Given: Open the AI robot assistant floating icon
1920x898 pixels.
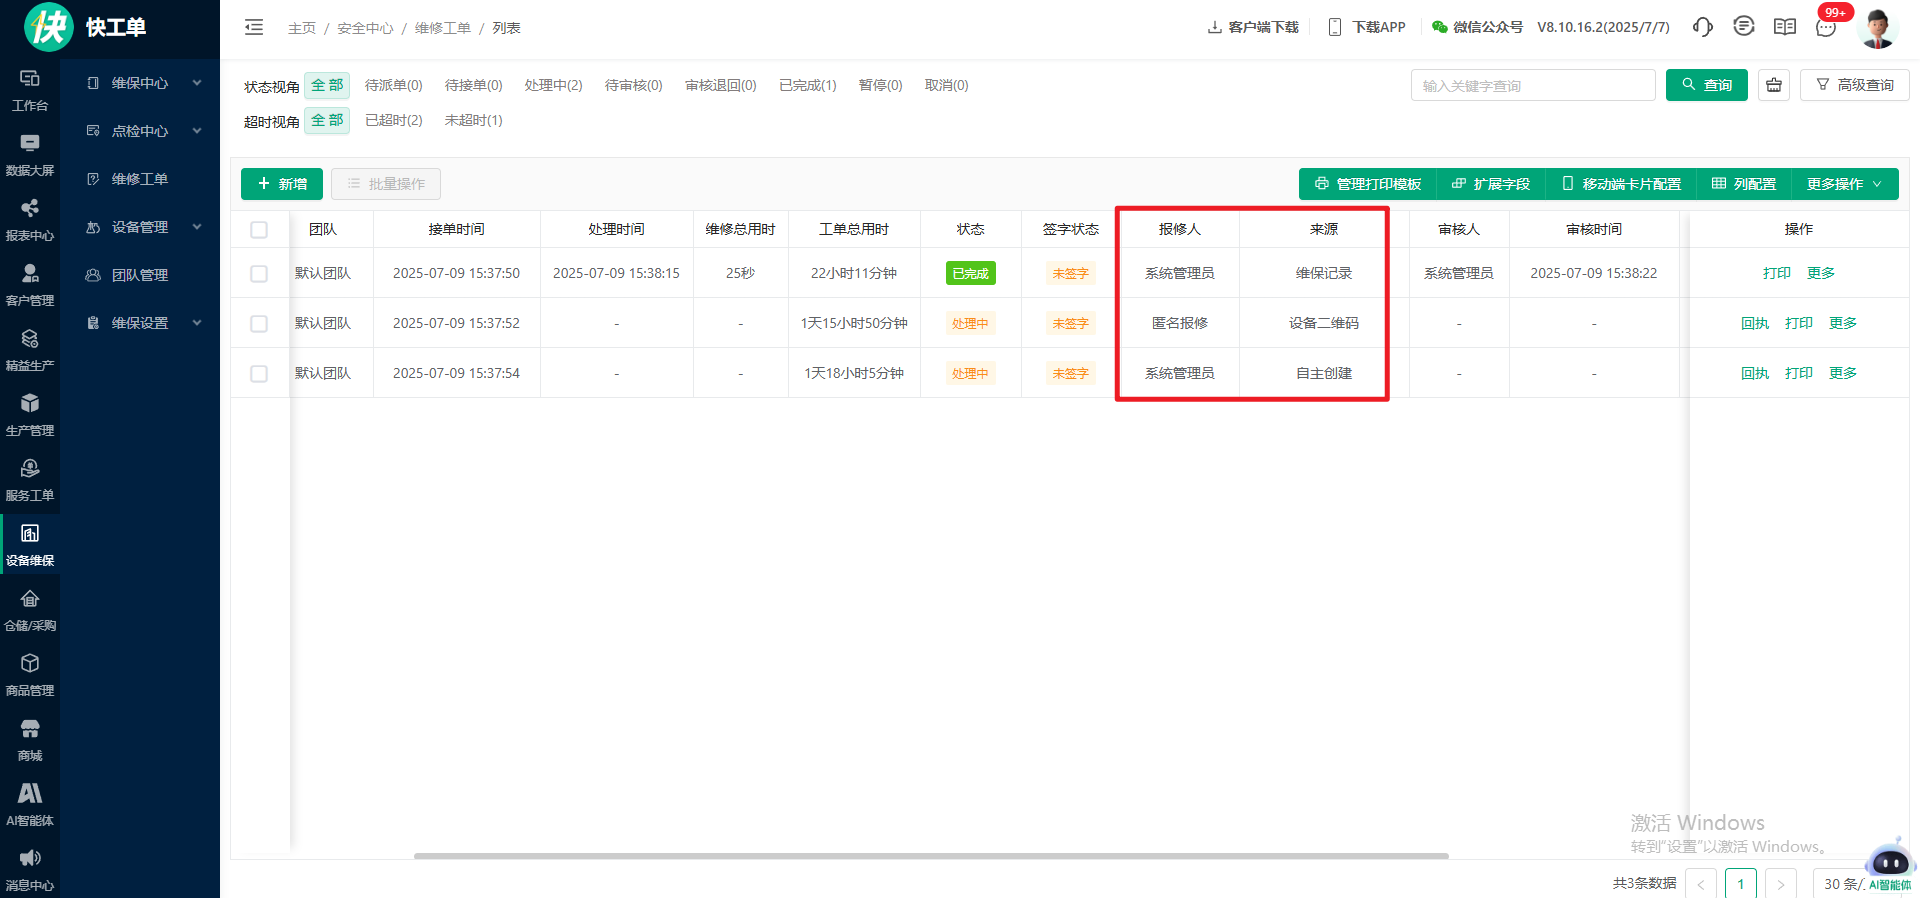Looking at the screenshot, I should pyautogui.click(x=1889, y=861).
